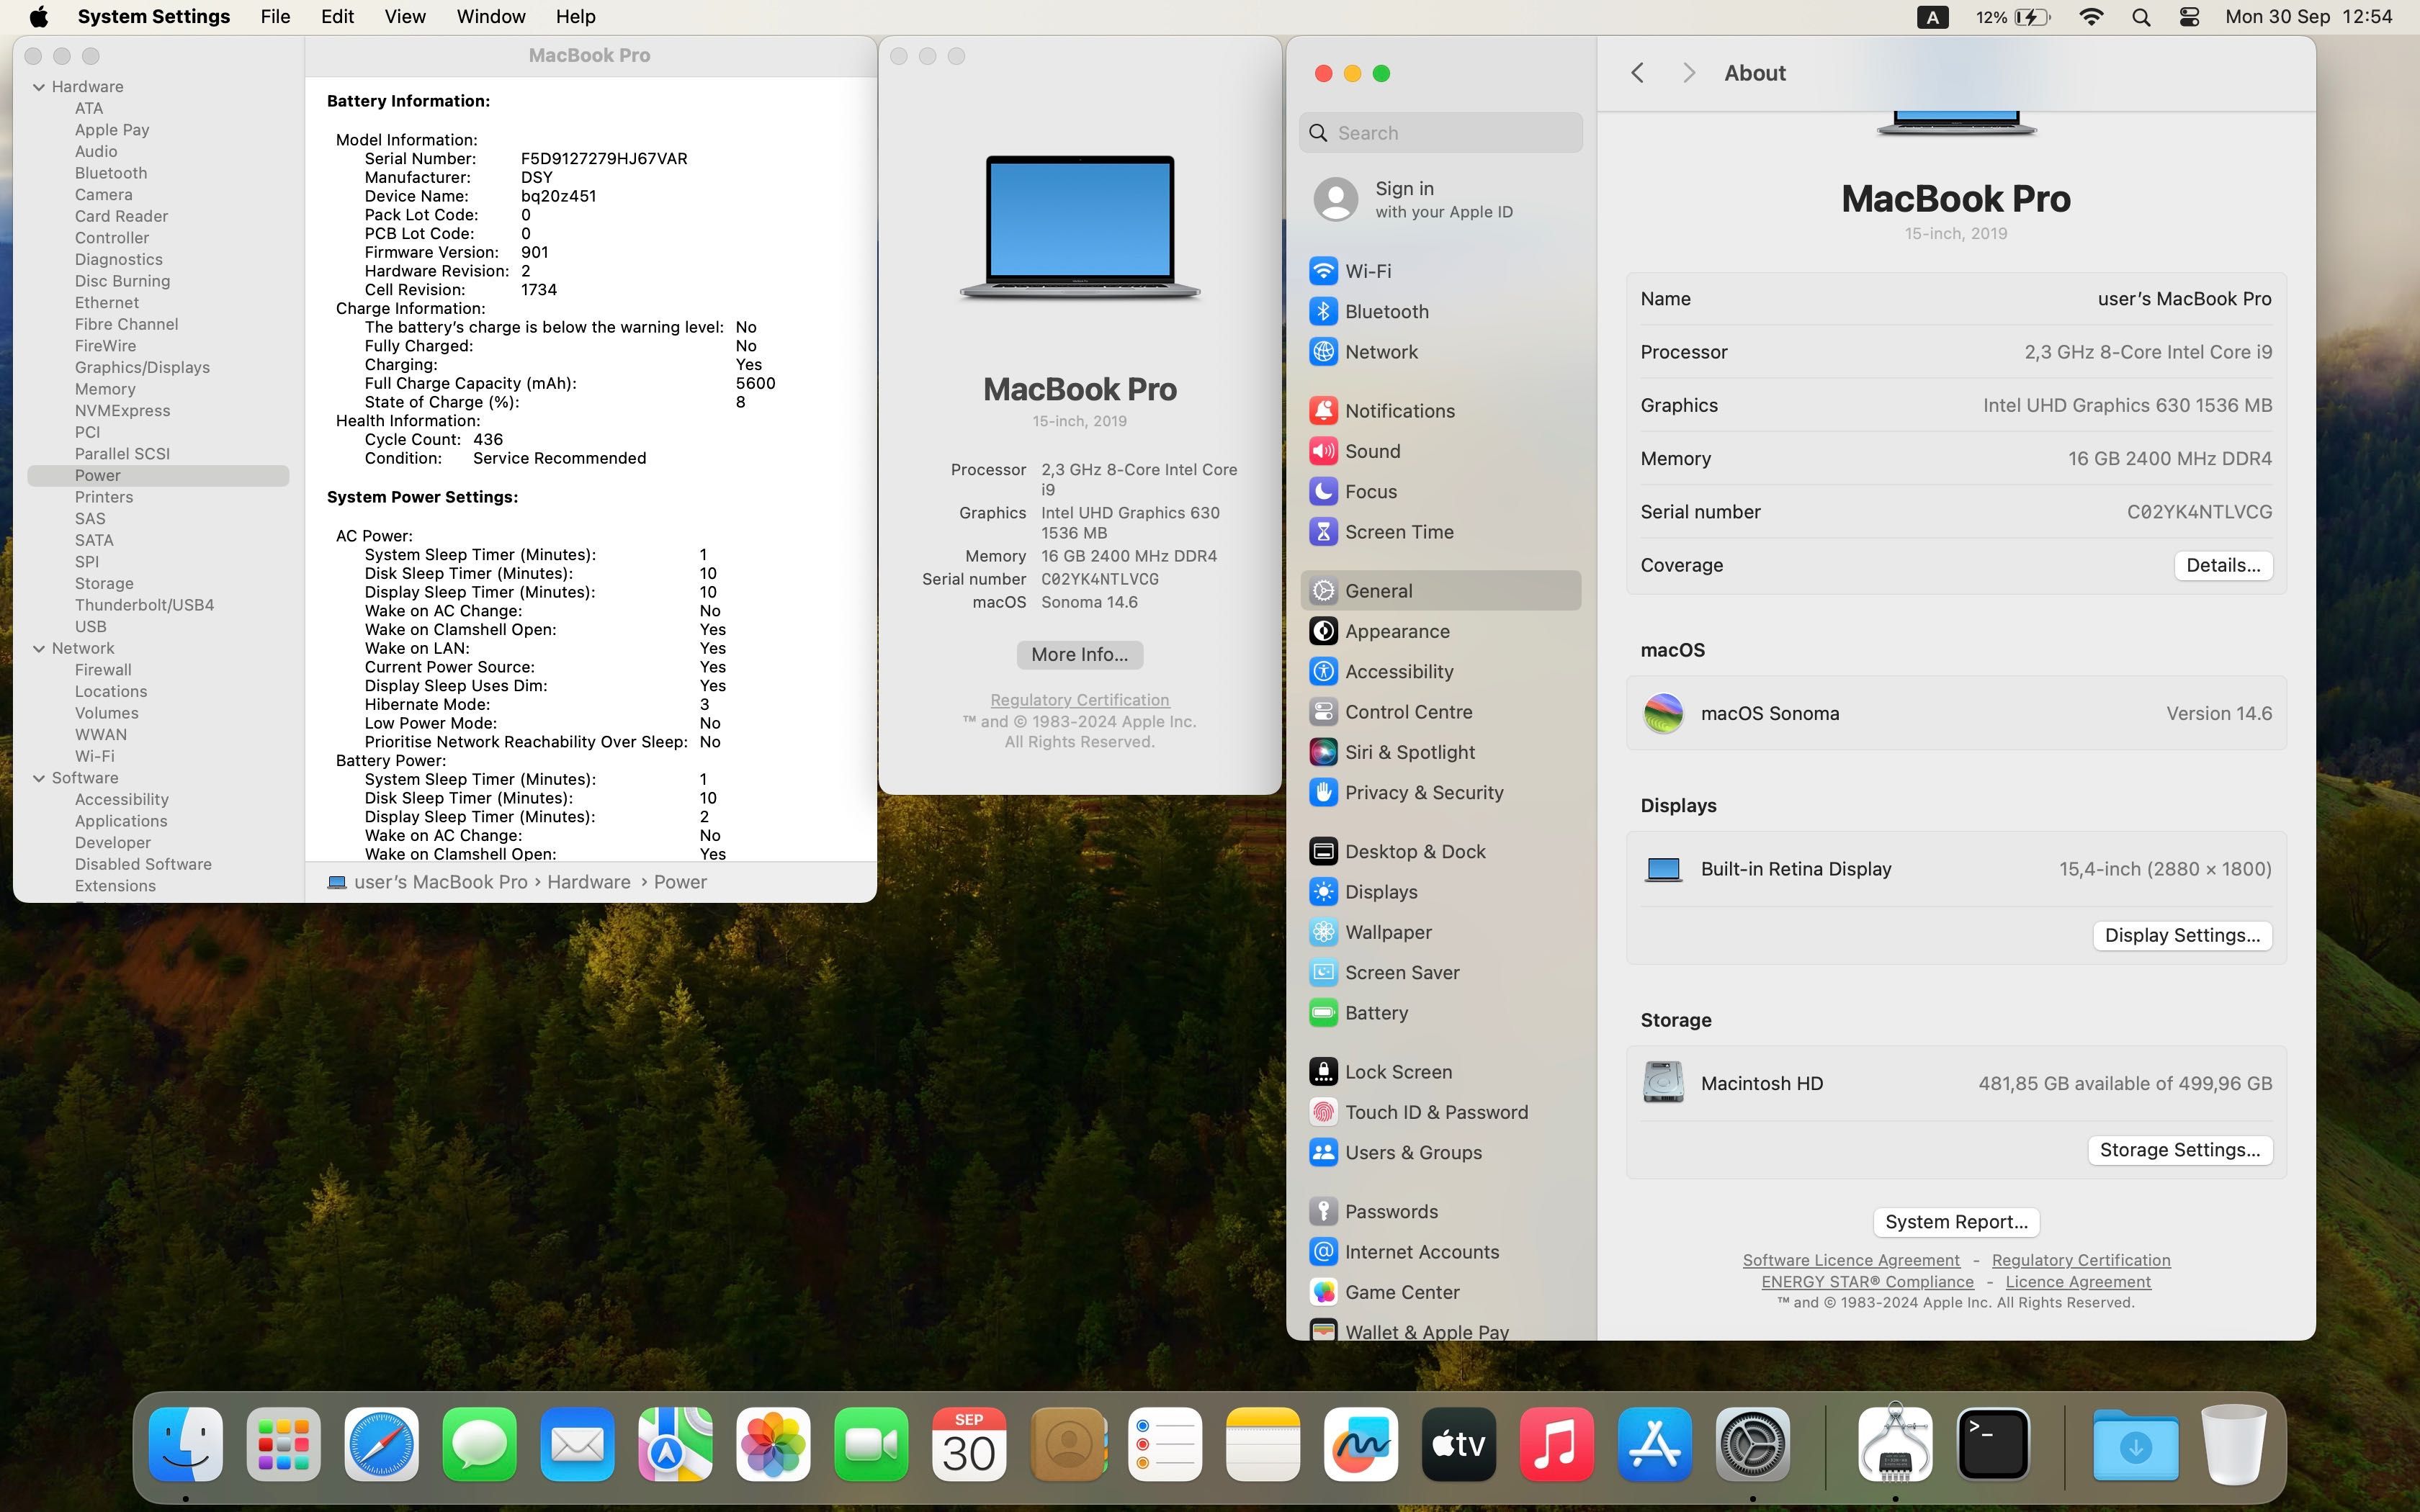Click the macOS Sonoma version row

pos(1955,713)
